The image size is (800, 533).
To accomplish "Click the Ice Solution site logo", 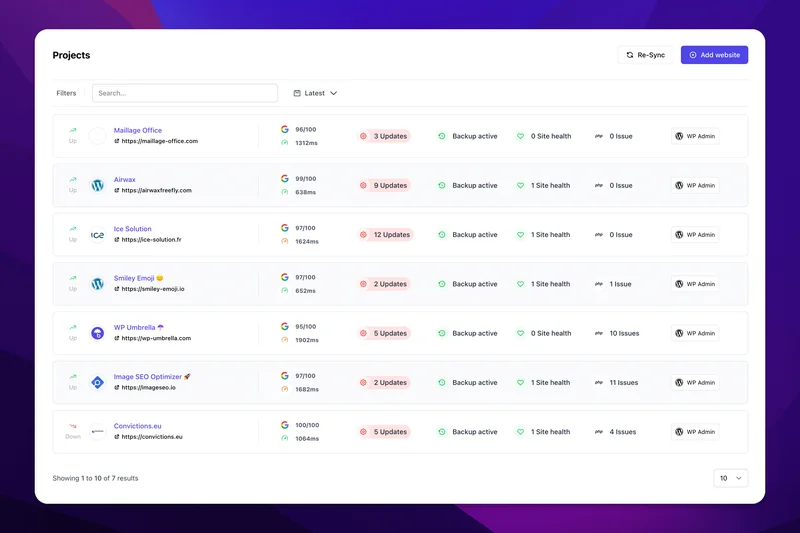I will (x=97, y=235).
